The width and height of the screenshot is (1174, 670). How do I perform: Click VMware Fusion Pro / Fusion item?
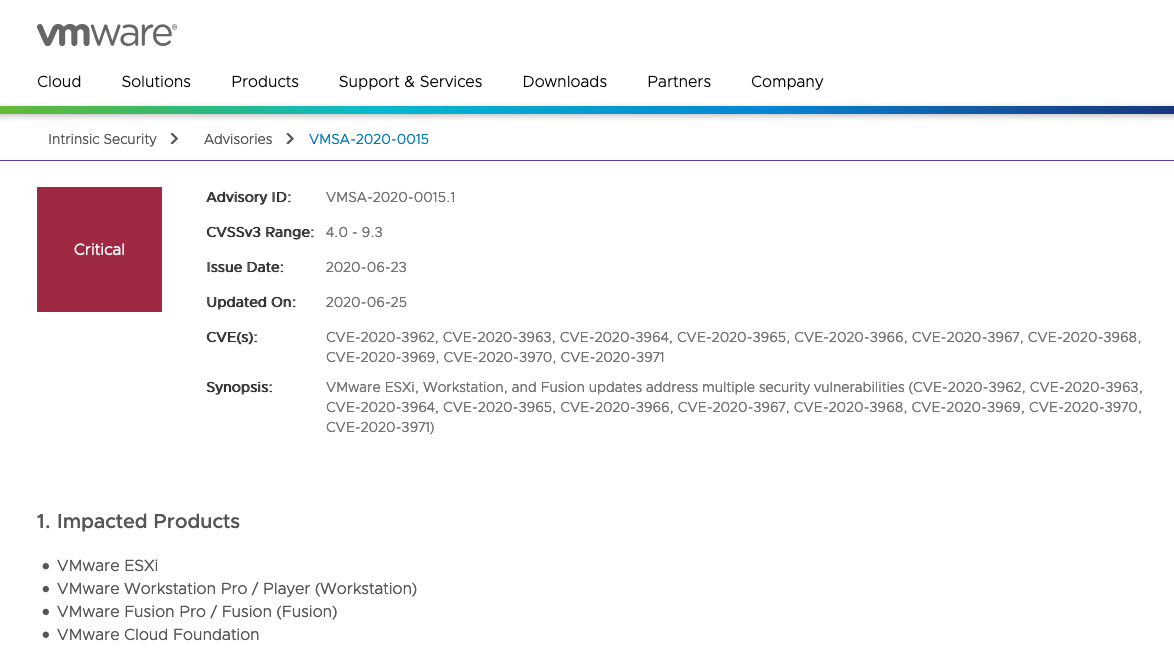point(197,612)
